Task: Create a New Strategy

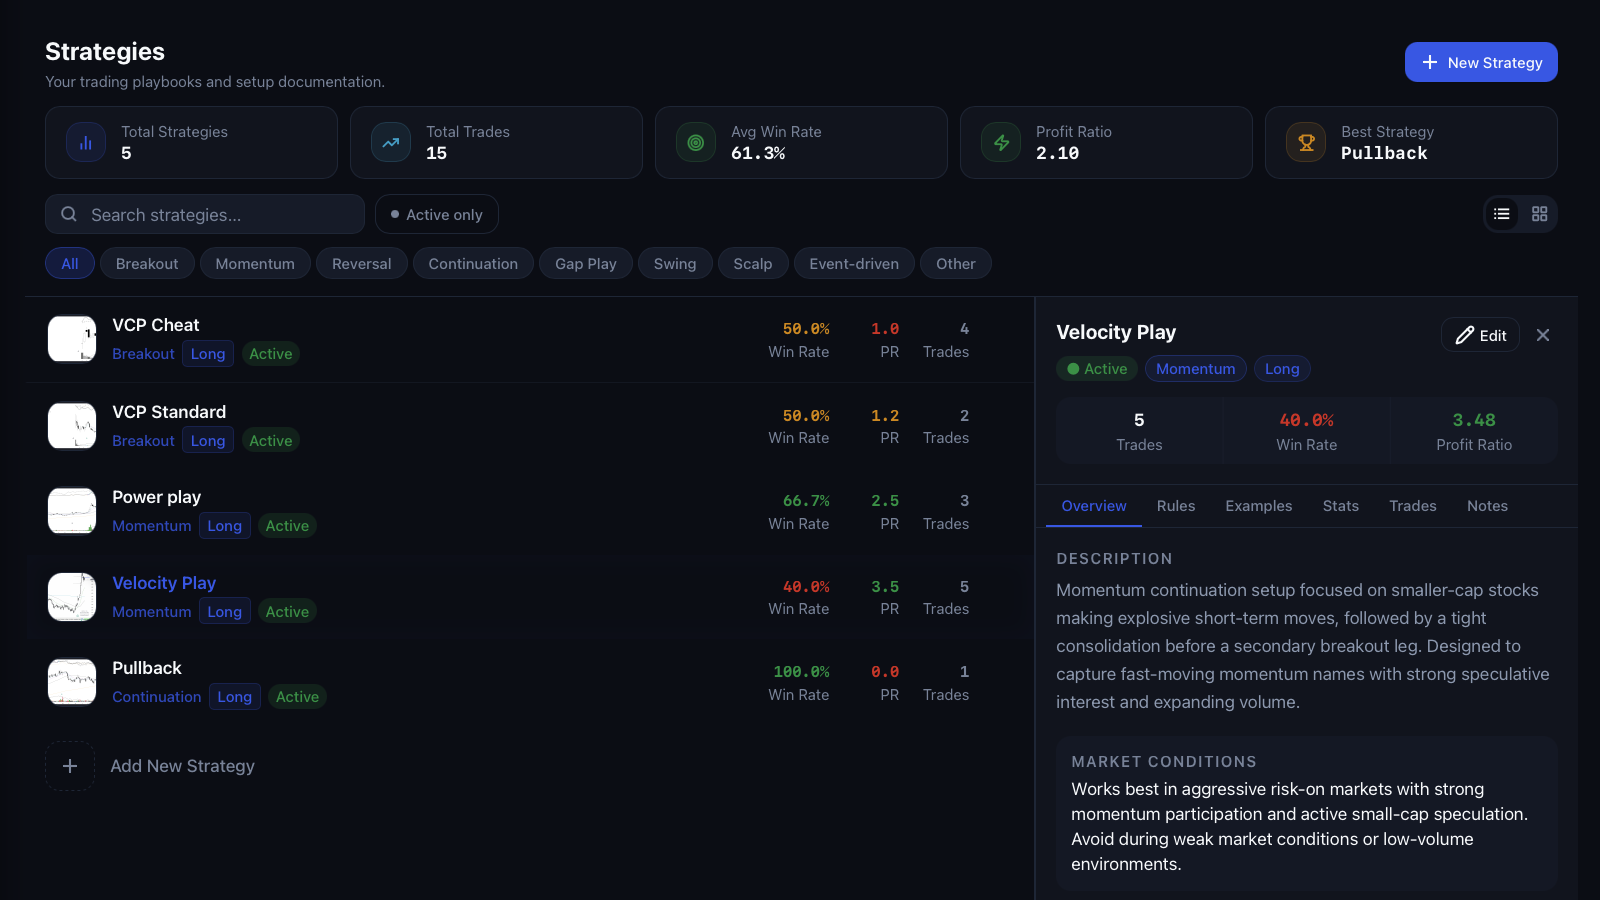Action: tap(1481, 62)
